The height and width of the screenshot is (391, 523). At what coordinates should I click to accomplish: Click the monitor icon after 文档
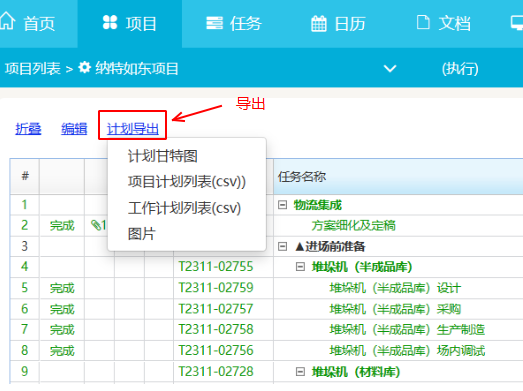coord(517,23)
